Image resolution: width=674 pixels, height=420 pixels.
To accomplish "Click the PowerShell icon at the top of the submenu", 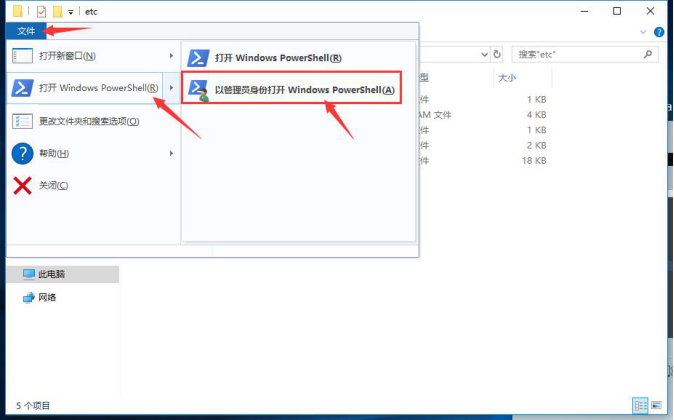I will click(198, 58).
